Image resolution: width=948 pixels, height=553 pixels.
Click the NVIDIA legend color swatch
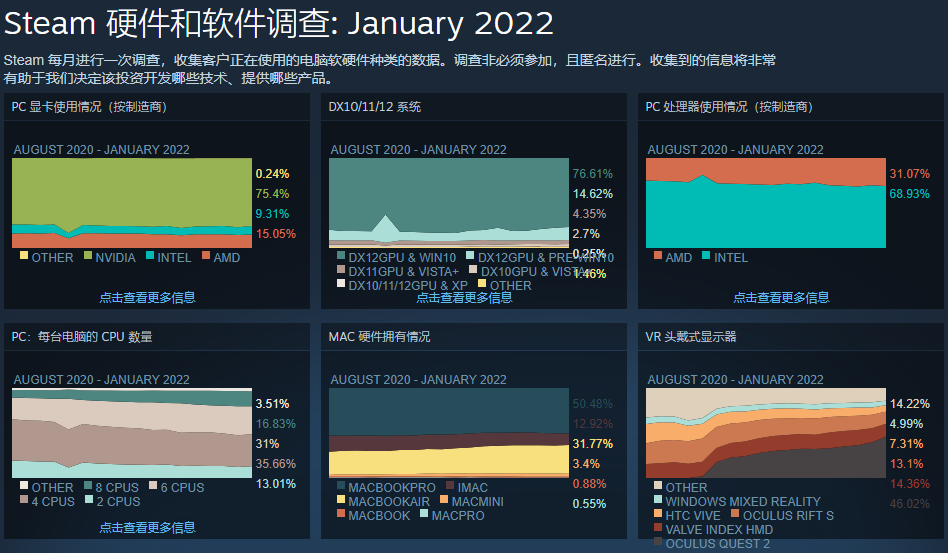[x=88, y=255]
